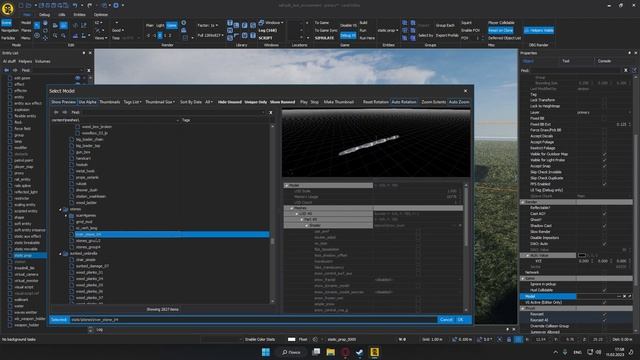Close the Select Model dialog

[465, 91]
